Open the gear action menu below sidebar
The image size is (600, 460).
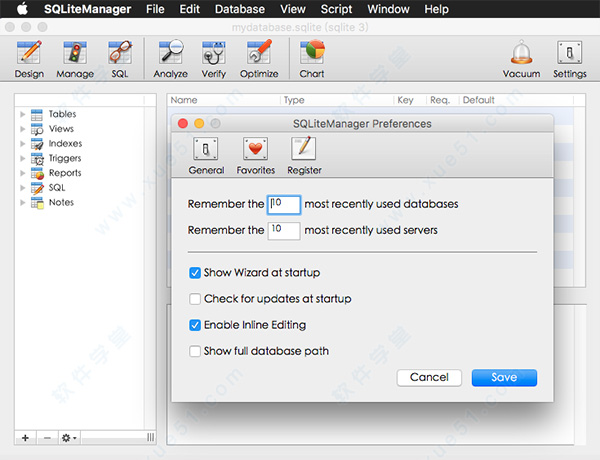(69, 438)
